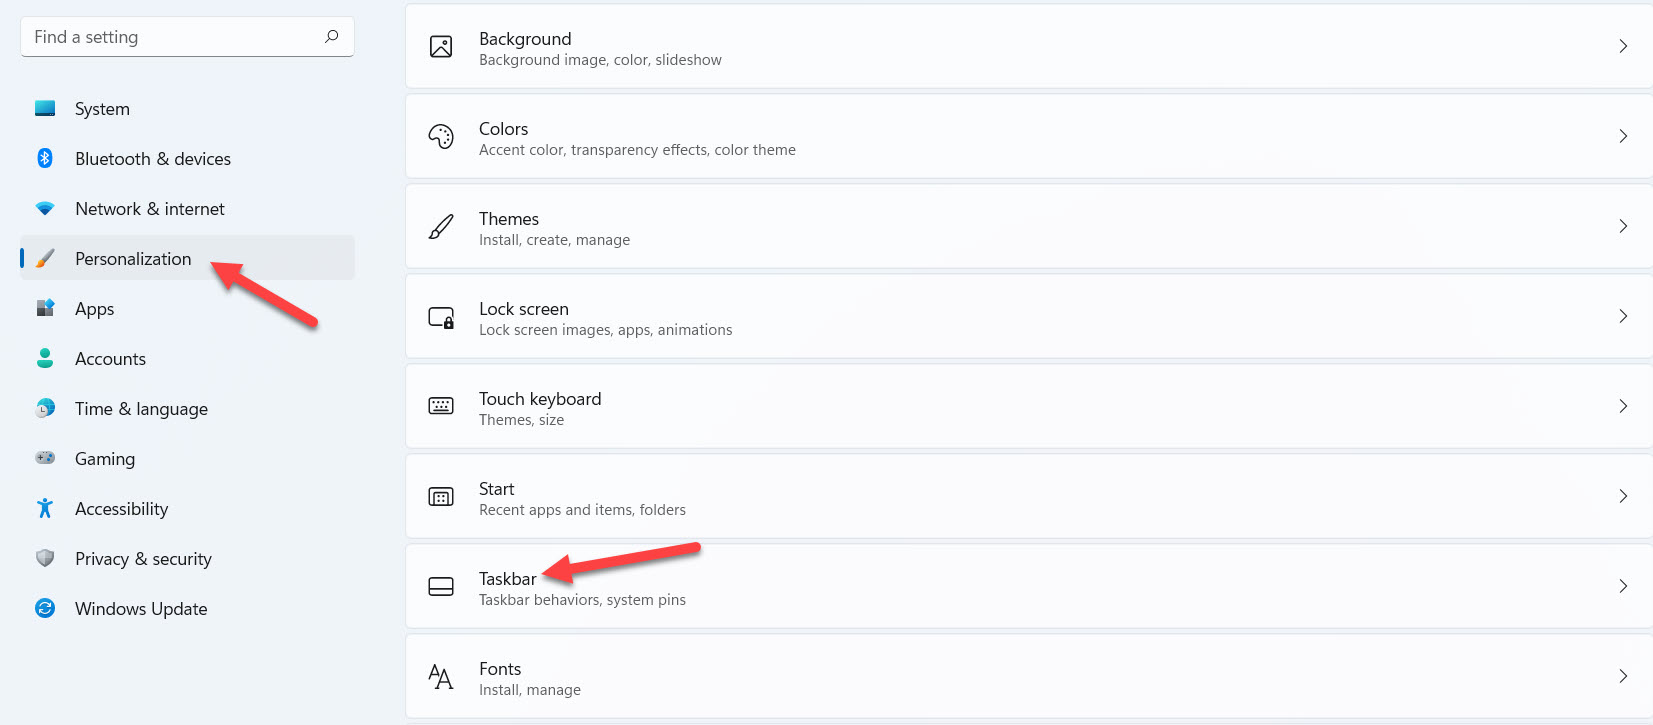The image size is (1653, 725).
Task: Click the Lock screen icon
Action: [441, 317]
